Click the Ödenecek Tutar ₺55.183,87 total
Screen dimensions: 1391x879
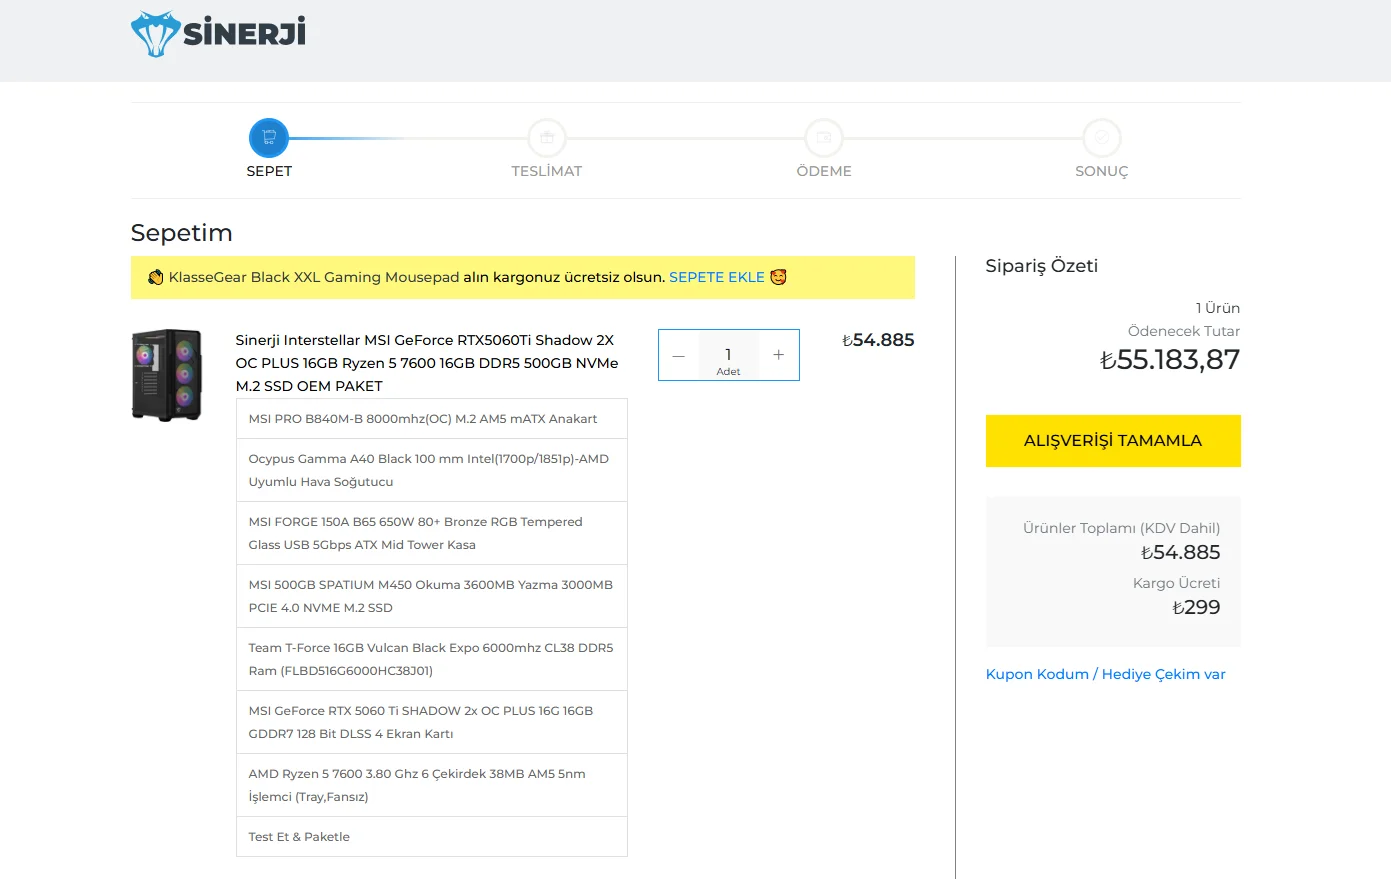(x=1170, y=359)
